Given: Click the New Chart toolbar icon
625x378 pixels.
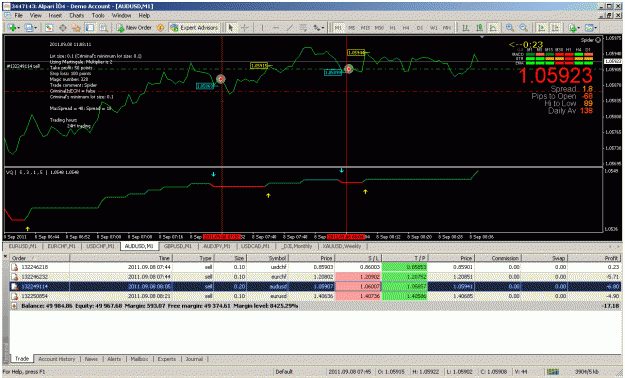Looking at the screenshot, I should (x=12, y=28).
